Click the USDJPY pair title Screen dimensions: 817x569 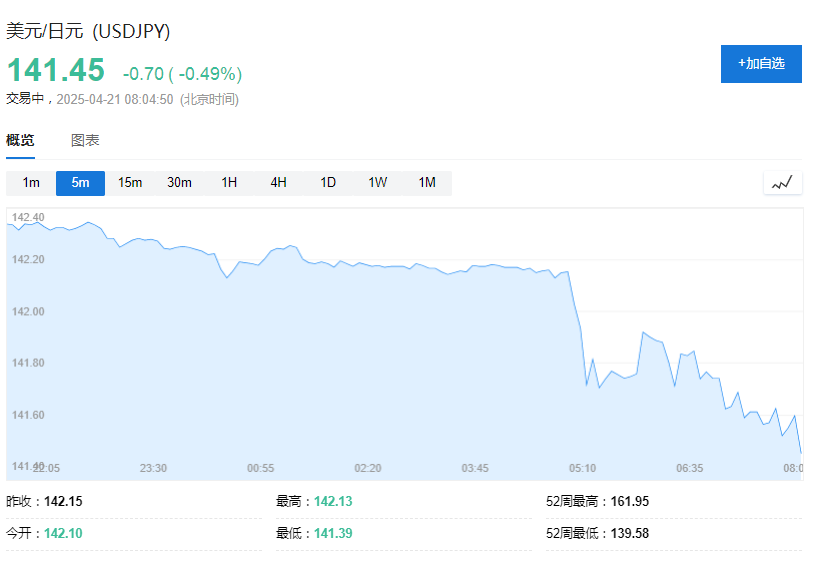88,31
